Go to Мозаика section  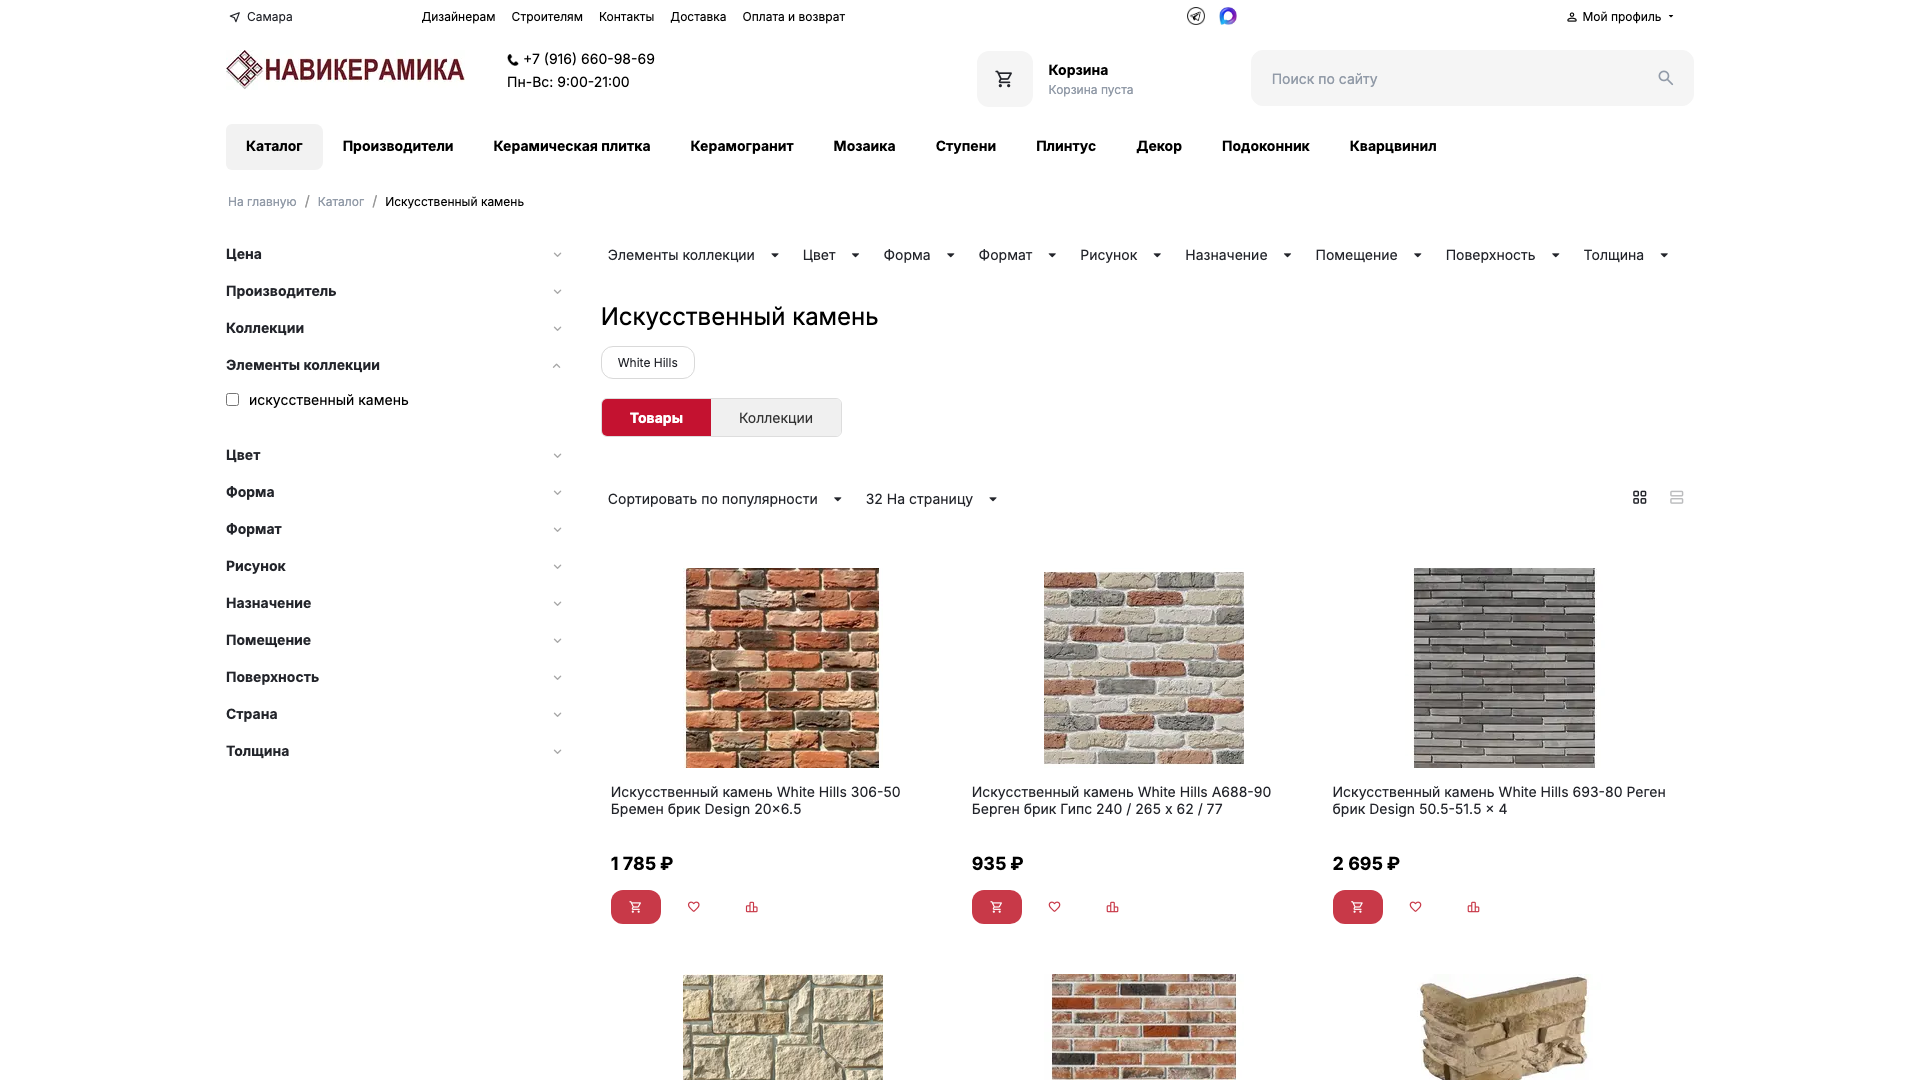[x=865, y=146]
